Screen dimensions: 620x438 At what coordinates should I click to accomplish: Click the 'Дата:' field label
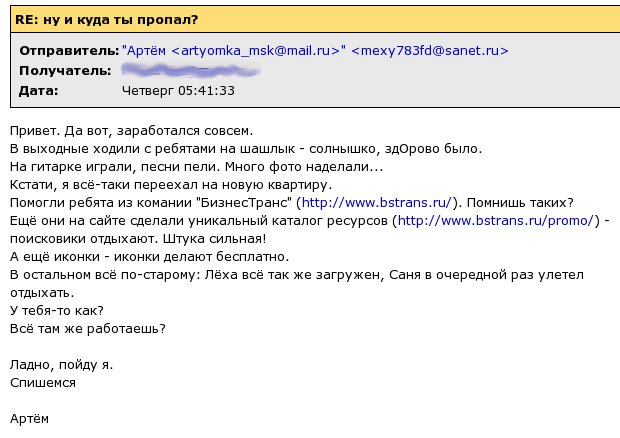[39, 91]
